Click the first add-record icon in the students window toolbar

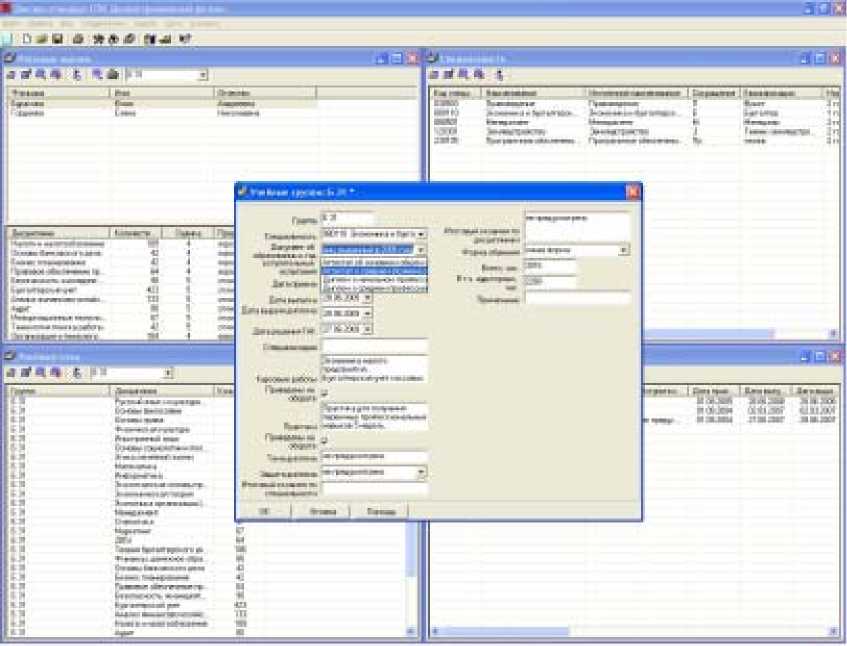(11, 75)
